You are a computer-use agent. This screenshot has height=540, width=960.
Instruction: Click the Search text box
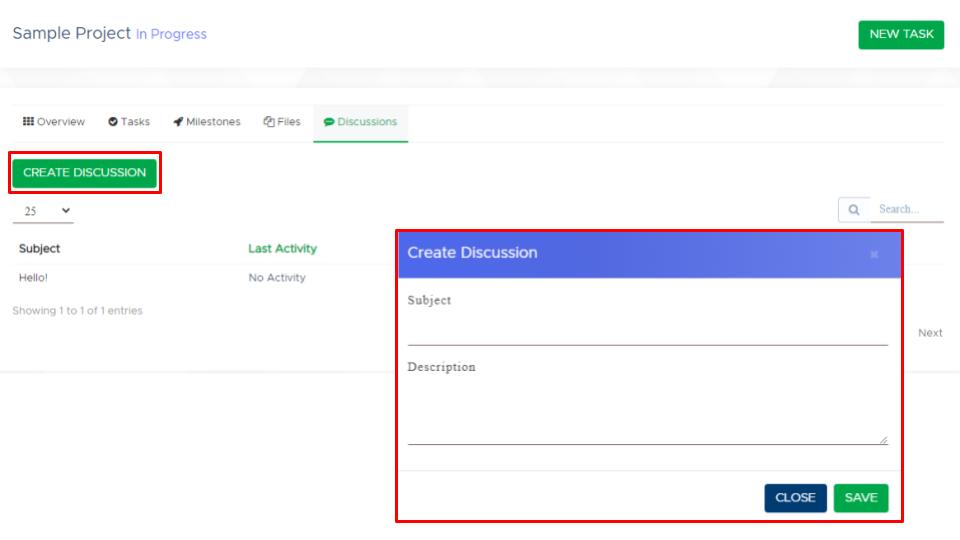[x=906, y=210]
